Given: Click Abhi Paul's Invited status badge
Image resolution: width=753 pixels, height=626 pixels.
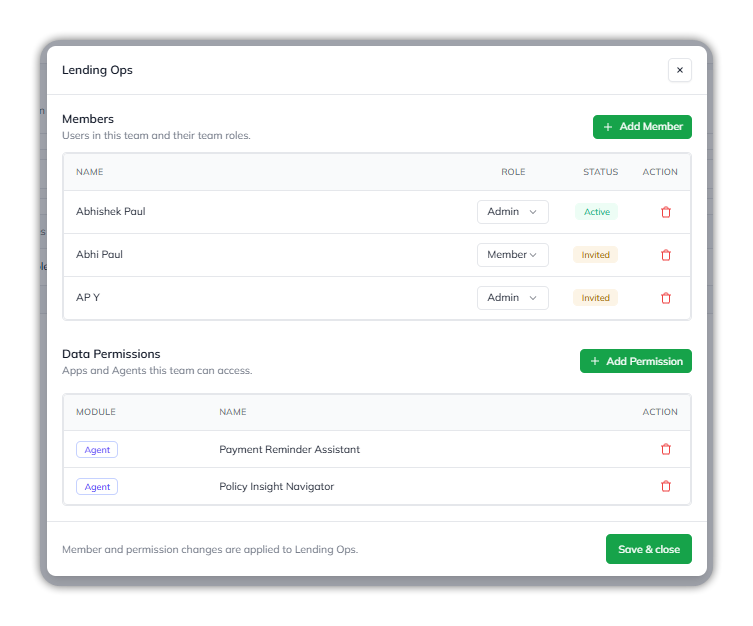Looking at the screenshot, I should click(595, 255).
